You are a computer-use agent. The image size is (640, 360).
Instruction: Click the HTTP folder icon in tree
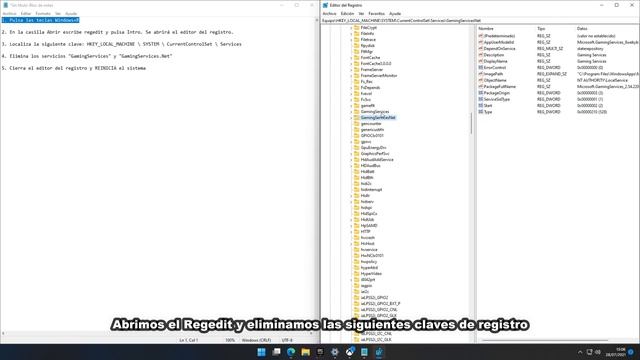click(x=356, y=231)
